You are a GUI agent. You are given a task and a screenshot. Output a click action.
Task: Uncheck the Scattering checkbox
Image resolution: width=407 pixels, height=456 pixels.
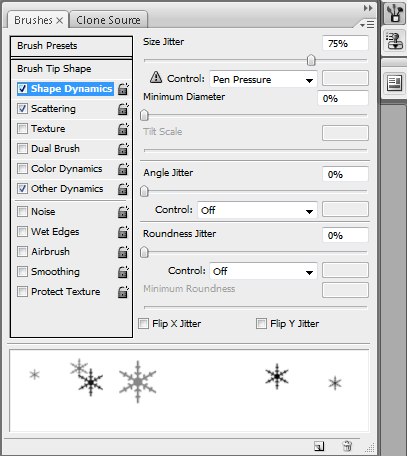22,109
